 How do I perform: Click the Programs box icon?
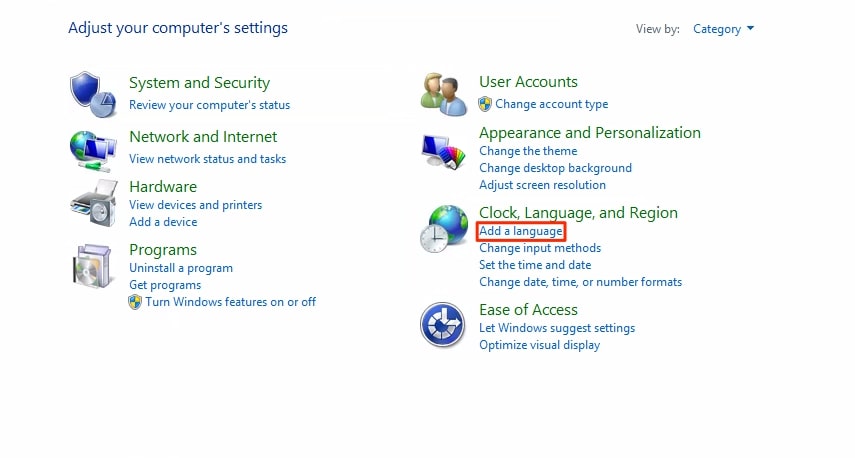93,264
